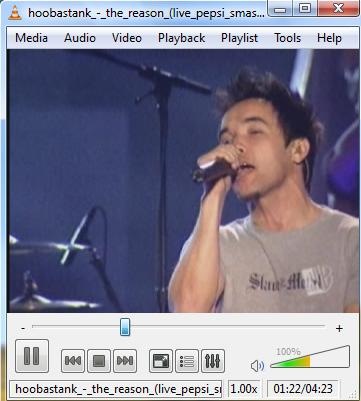361x401 pixels.
Task: Open the Playback menu
Action: pyautogui.click(x=181, y=38)
